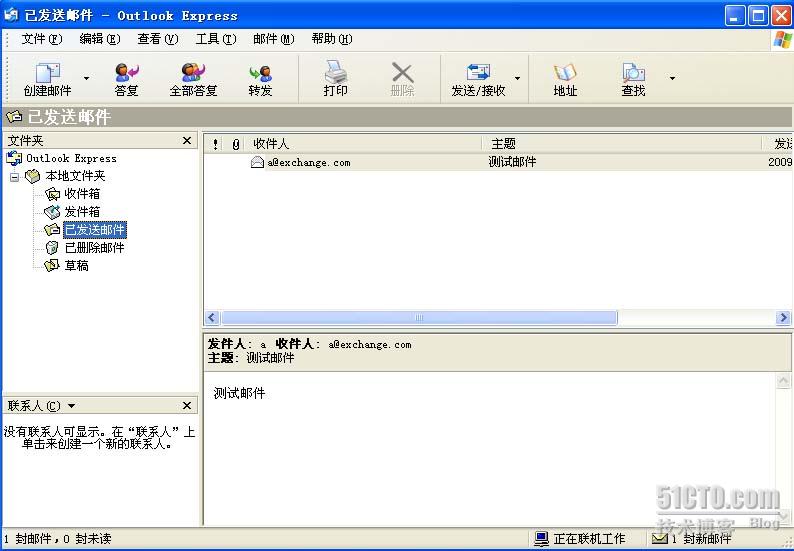
Task: Open the 收件箱 (Inbox) folder
Action: [82, 194]
